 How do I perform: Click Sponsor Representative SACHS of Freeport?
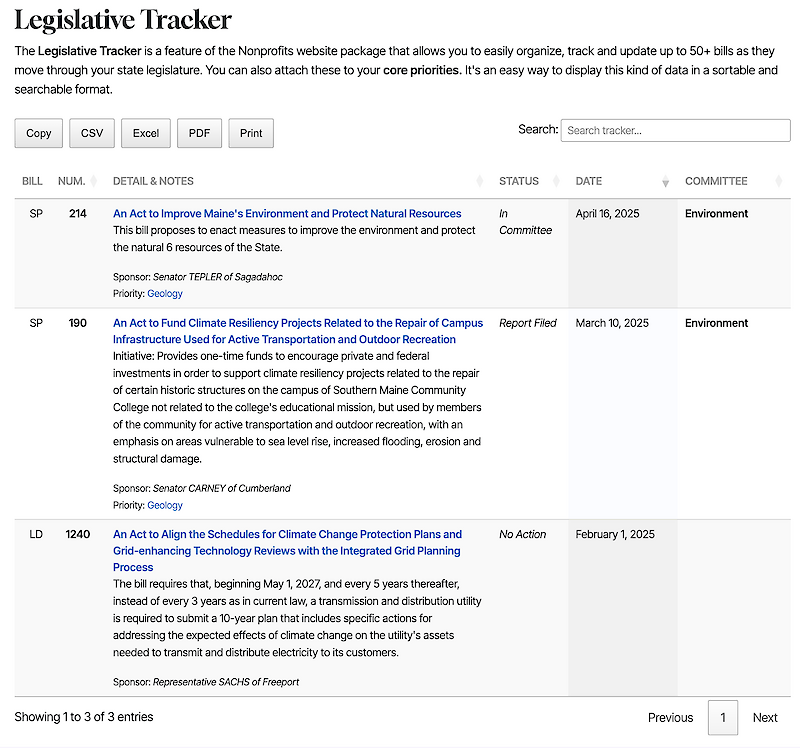pos(206,682)
